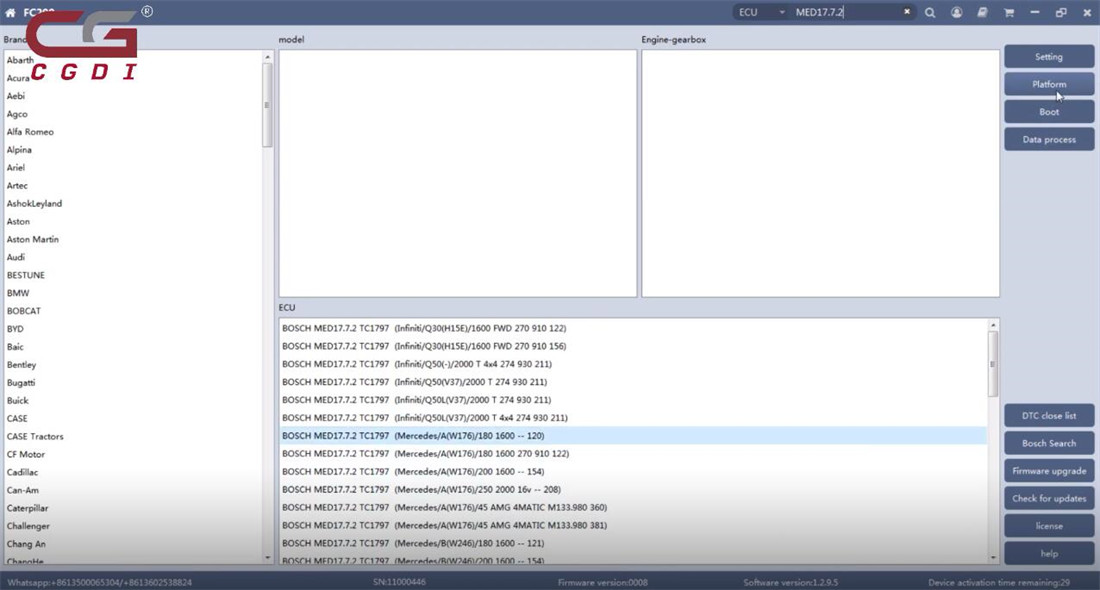Image resolution: width=1100 pixels, height=590 pixels.
Task: Select ECU Mercedes A(W176) 250 2000 16v -- 208
Action: 633,489
